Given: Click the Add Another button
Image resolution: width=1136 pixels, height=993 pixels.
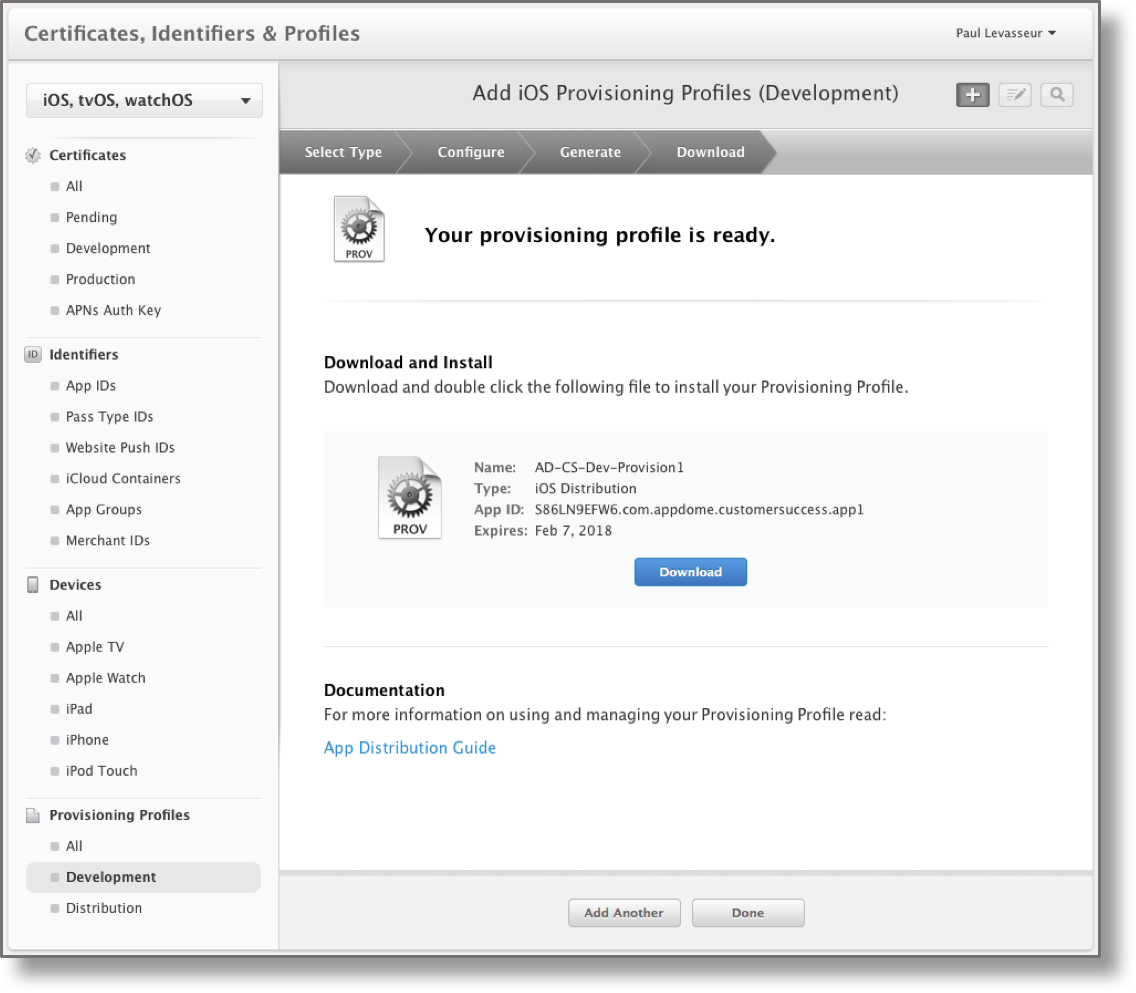Looking at the screenshot, I should pyautogui.click(x=624, y=913).
